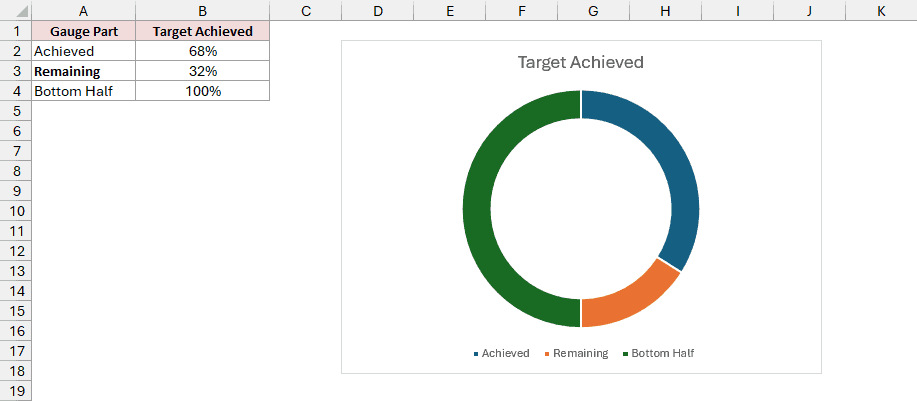Select row 8 header
This screenshot has height=401, width=917.
[x=16, y=171]
